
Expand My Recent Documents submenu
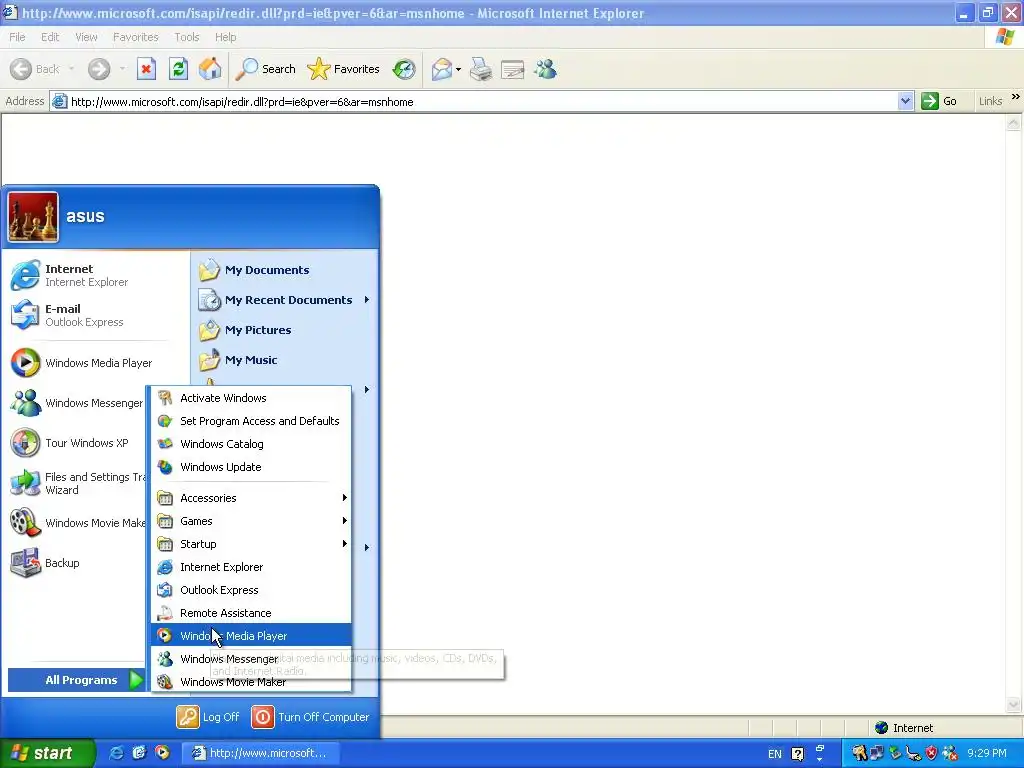[x=285, y=300]
